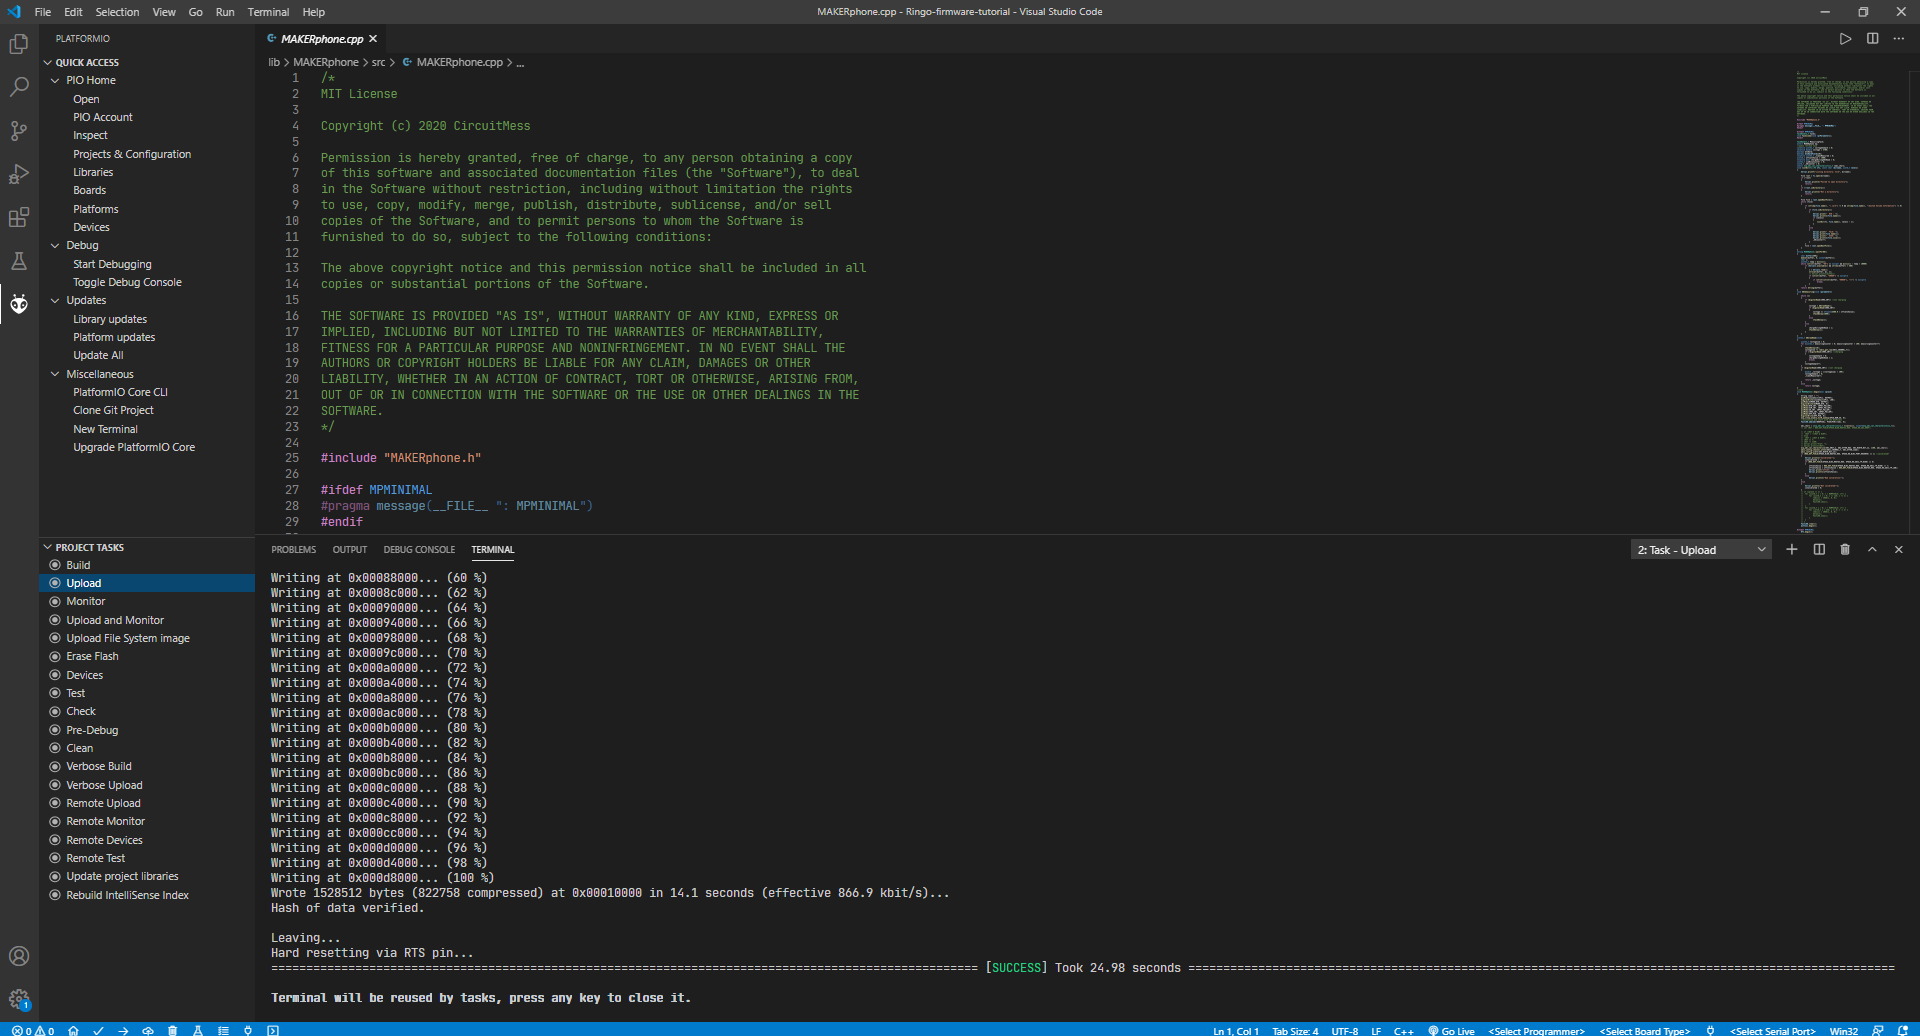The image size is (1920, 1036).
Task: Open the Search view in activity bar
Action: pos(19,87)
